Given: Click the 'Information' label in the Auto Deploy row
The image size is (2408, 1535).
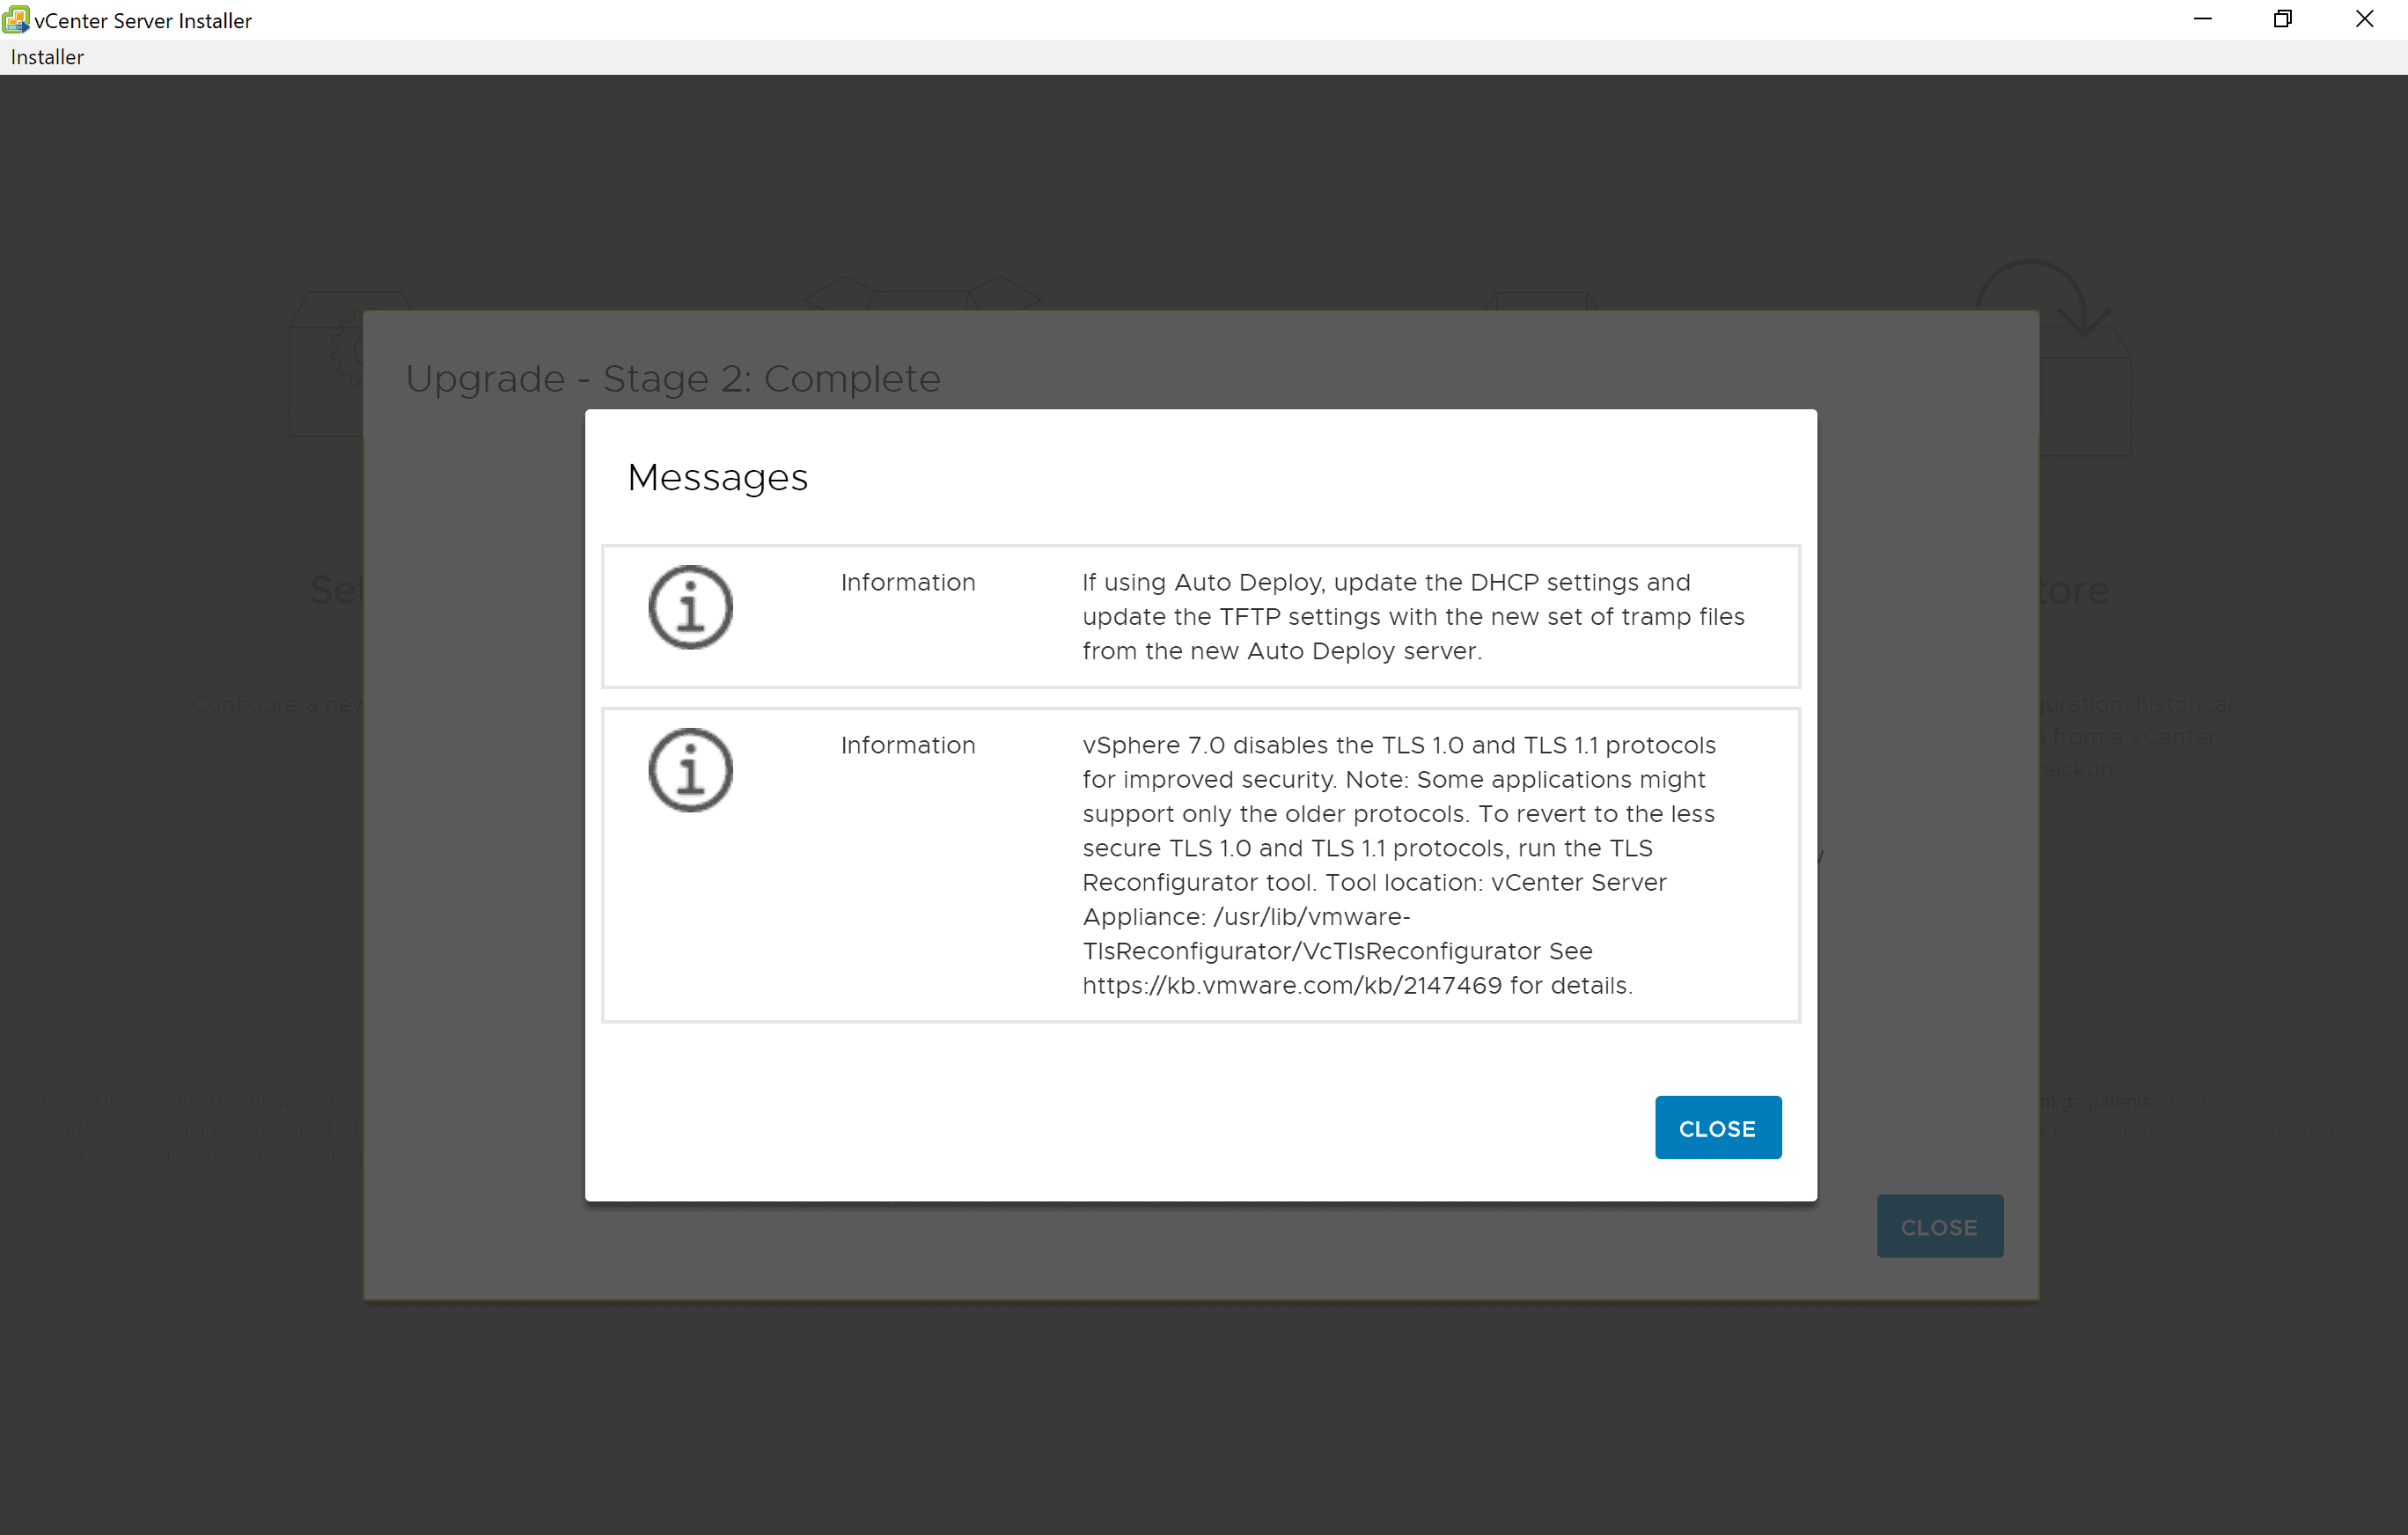Looking at the screenshot, I should click(907, 583).
